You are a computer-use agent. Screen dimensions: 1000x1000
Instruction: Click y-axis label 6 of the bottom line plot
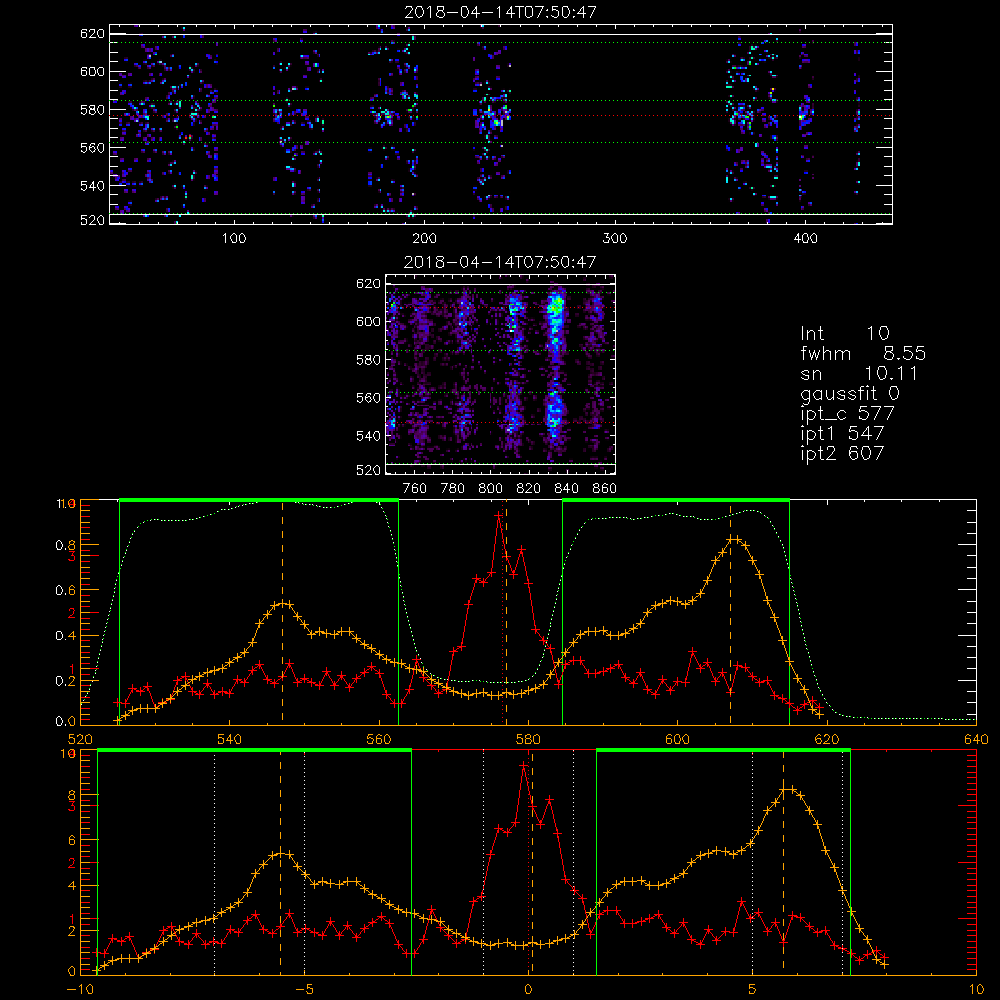tap(72, 841)
